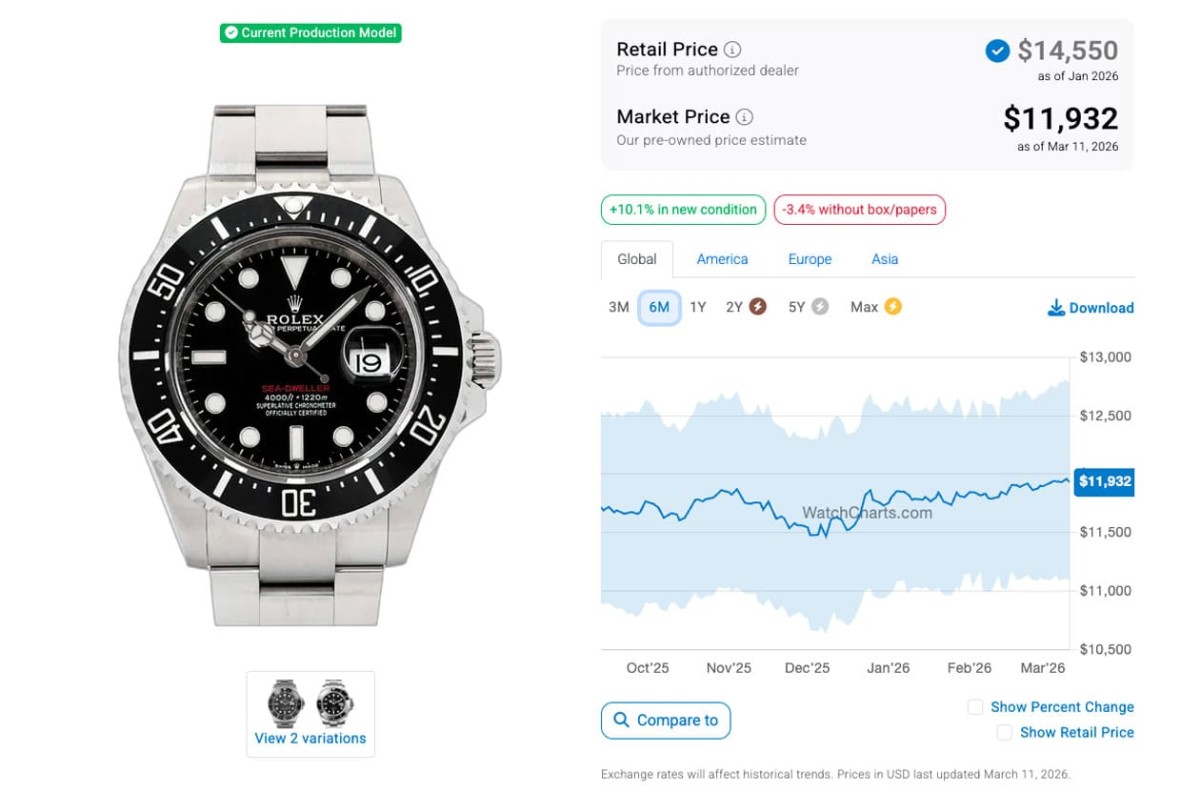Click the Download chart icon
The height and width of the screenshot is (793, 1200).
click(x=1056, y=308)
